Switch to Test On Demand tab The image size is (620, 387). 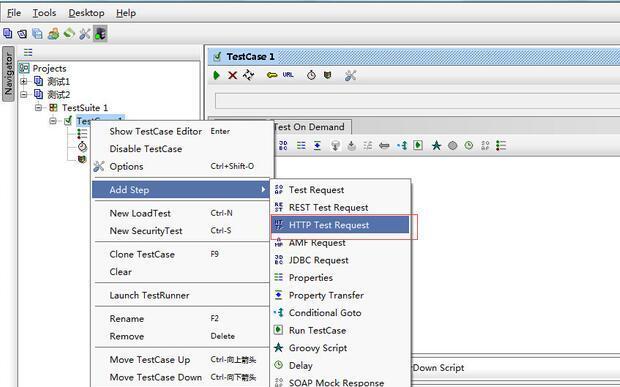(x=310, y=127)
